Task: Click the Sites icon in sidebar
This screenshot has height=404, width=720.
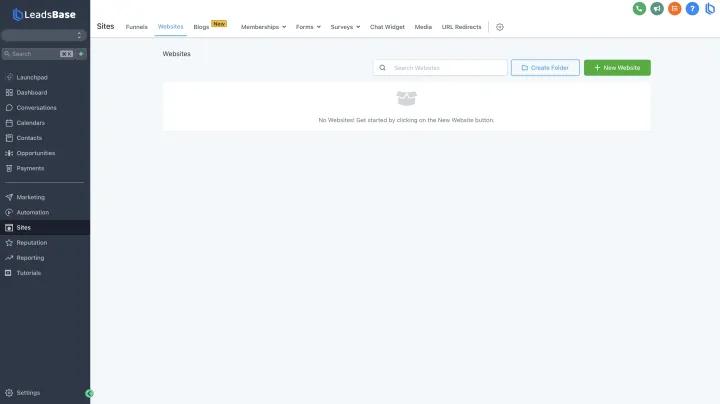Action: click(9, 227)
